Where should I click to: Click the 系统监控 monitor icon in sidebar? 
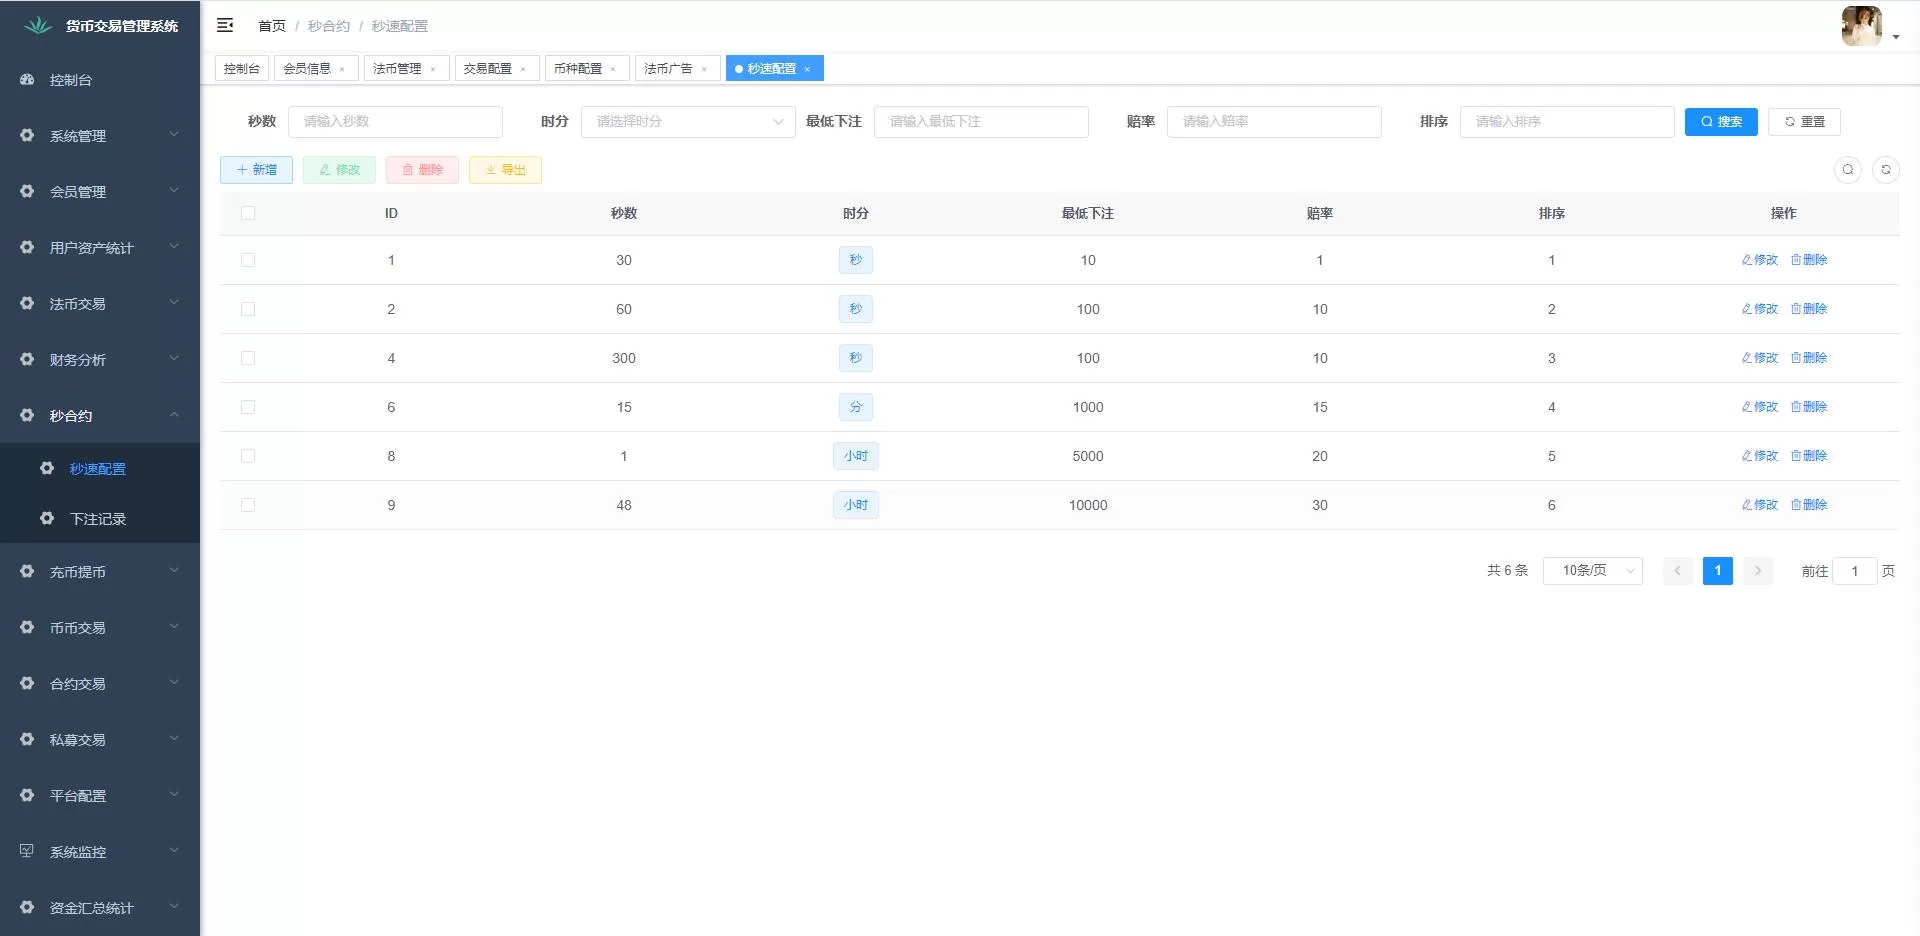(27, 851)
